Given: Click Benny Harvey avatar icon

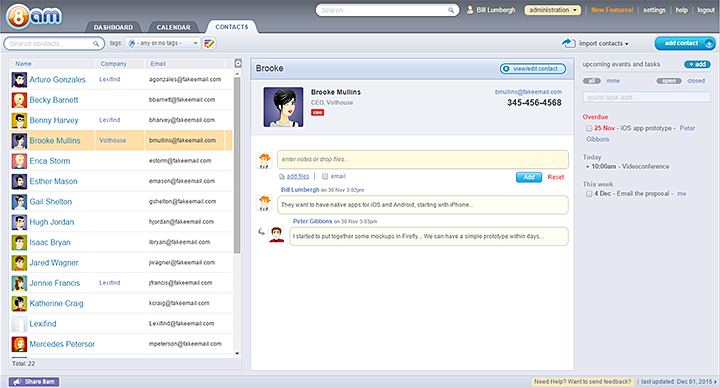Looking at the screenshot, I should (19, 120).
